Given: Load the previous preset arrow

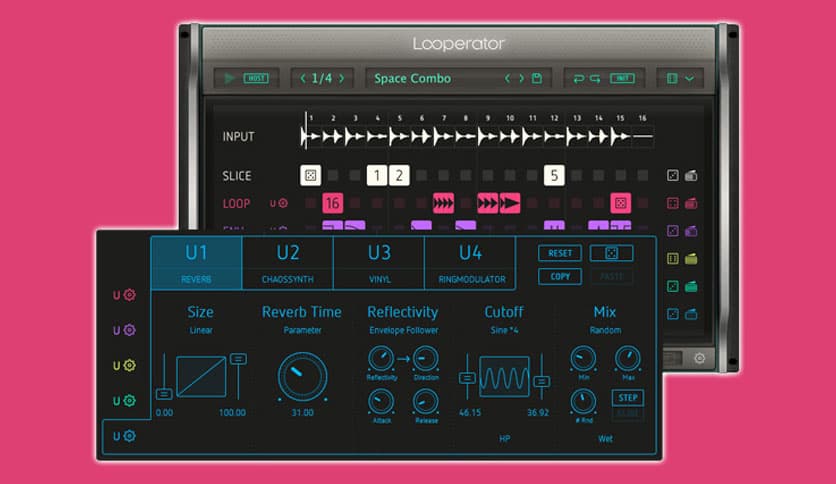Looking at the screenshot, I should pyautogui.click(x=507, y=78).
